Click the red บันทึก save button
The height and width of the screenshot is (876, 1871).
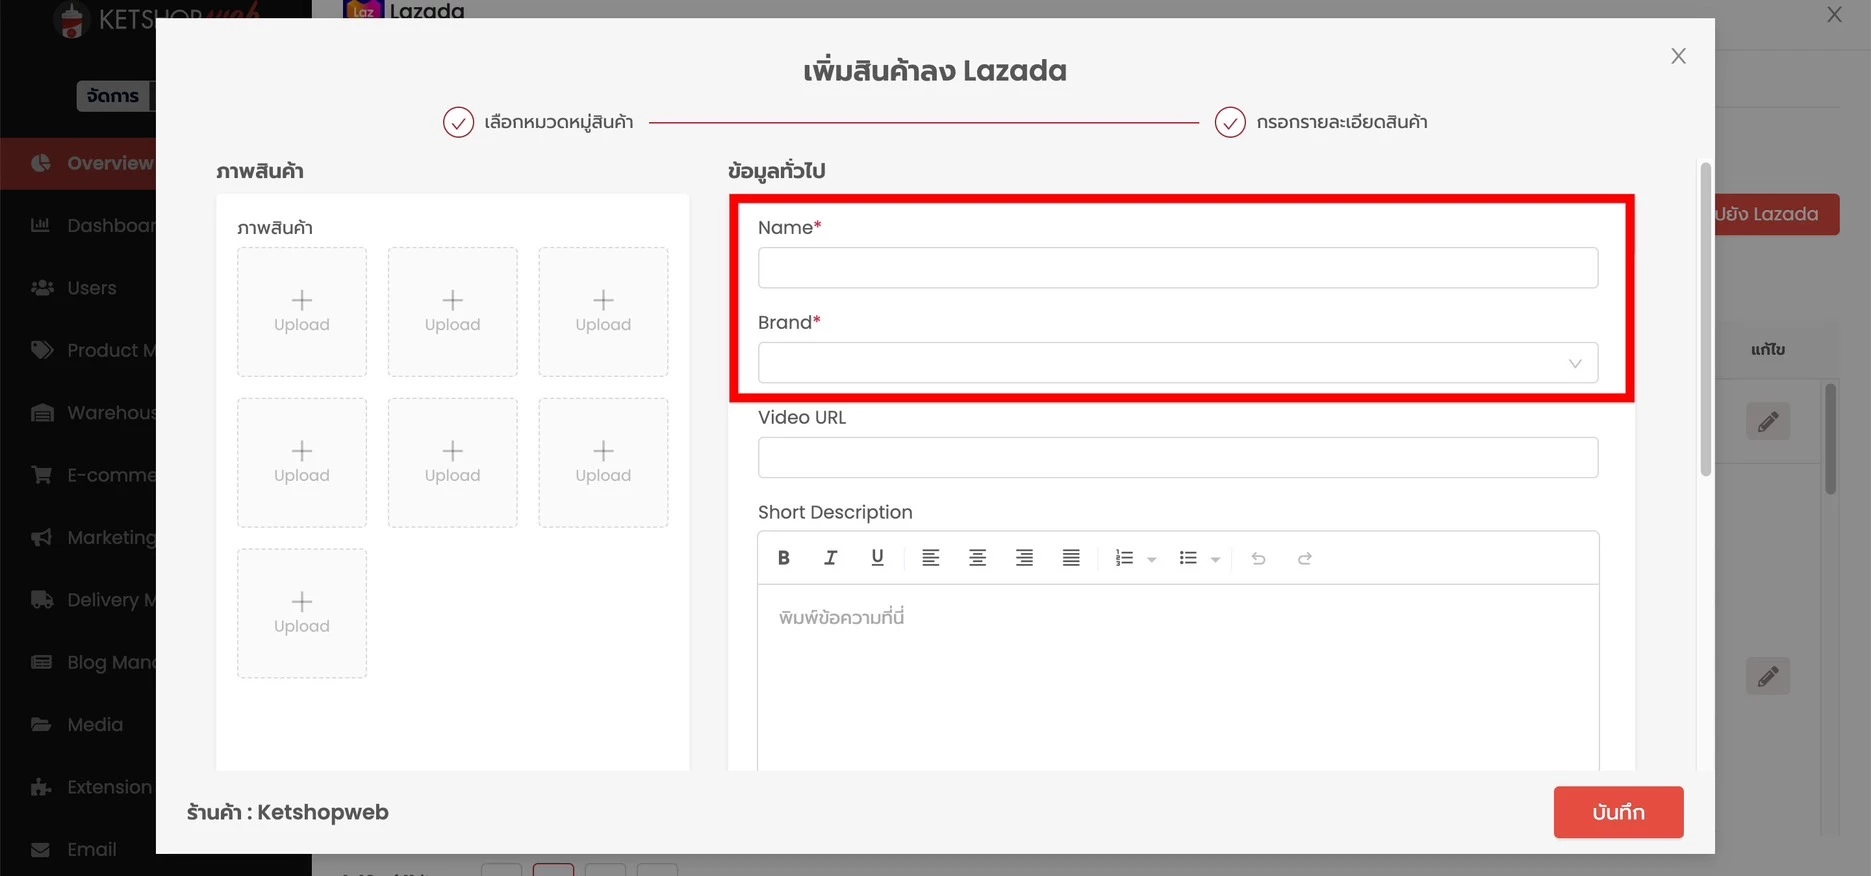[x=1618, y=812]
